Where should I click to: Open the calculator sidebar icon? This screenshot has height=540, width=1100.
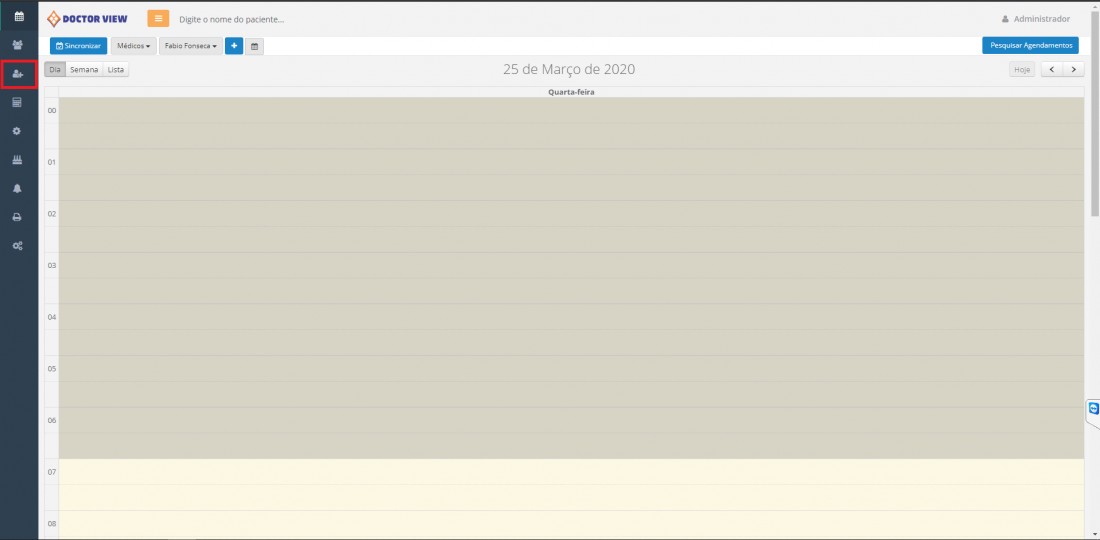[x=18, y=102]
